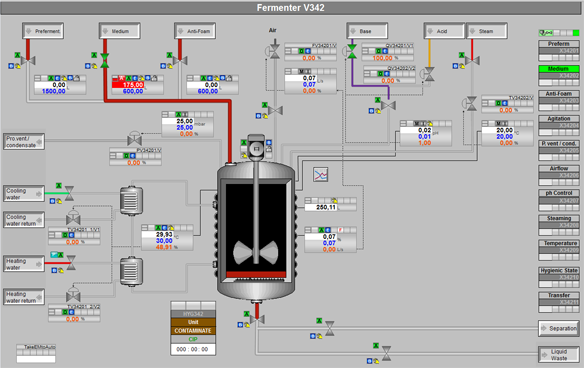Image resolution: width=584 pixels, height=368 pixels.
Task: Click the agitator motor on top of fermenter
Action: pyautogui.click(x=256, y=148)
